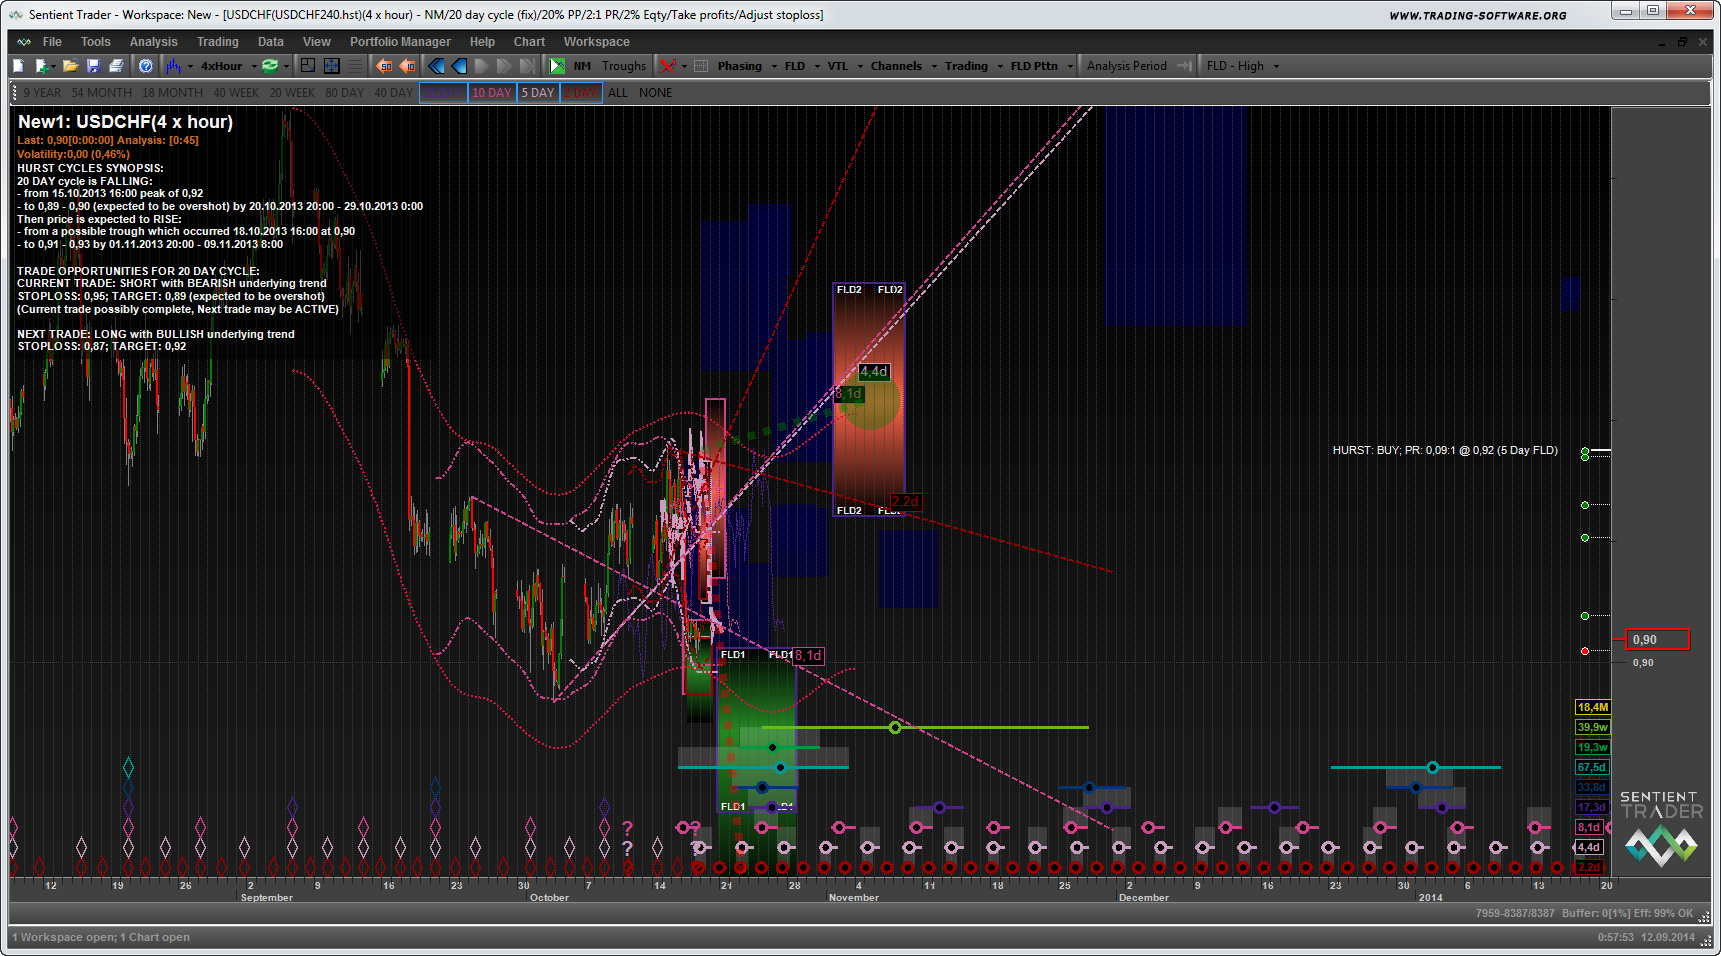This screenshot has width=1721, height=956.
Task: Expand the Channels dropdown menu
Action: coord(903,66)
